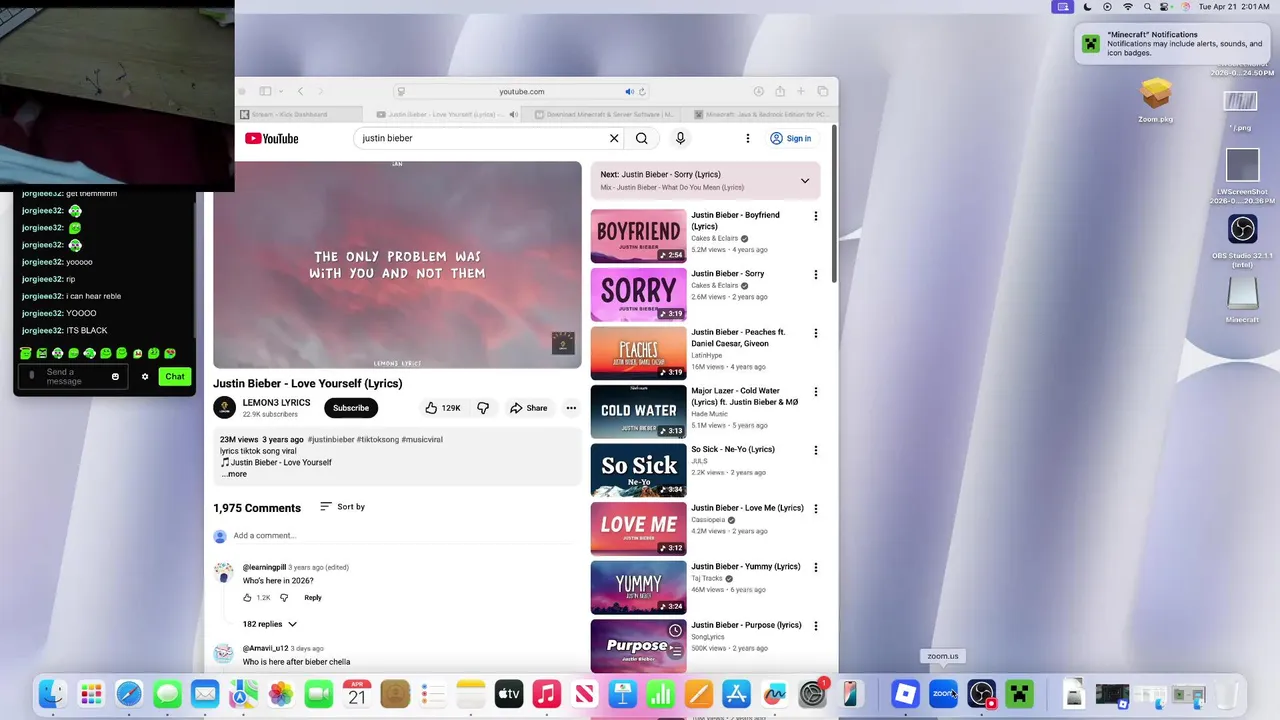
Task: Open #tiktoksong hashtag link
Action: pos(378,440)
